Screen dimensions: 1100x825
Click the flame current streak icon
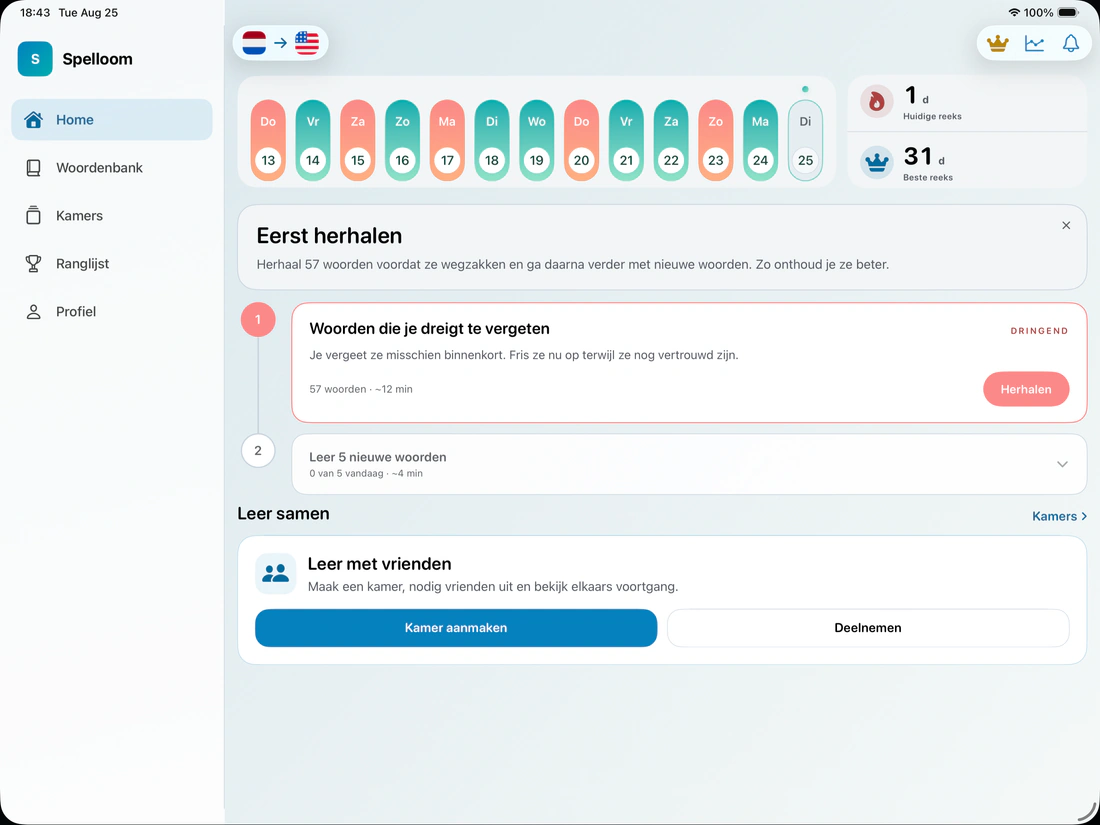click(876, 102)
